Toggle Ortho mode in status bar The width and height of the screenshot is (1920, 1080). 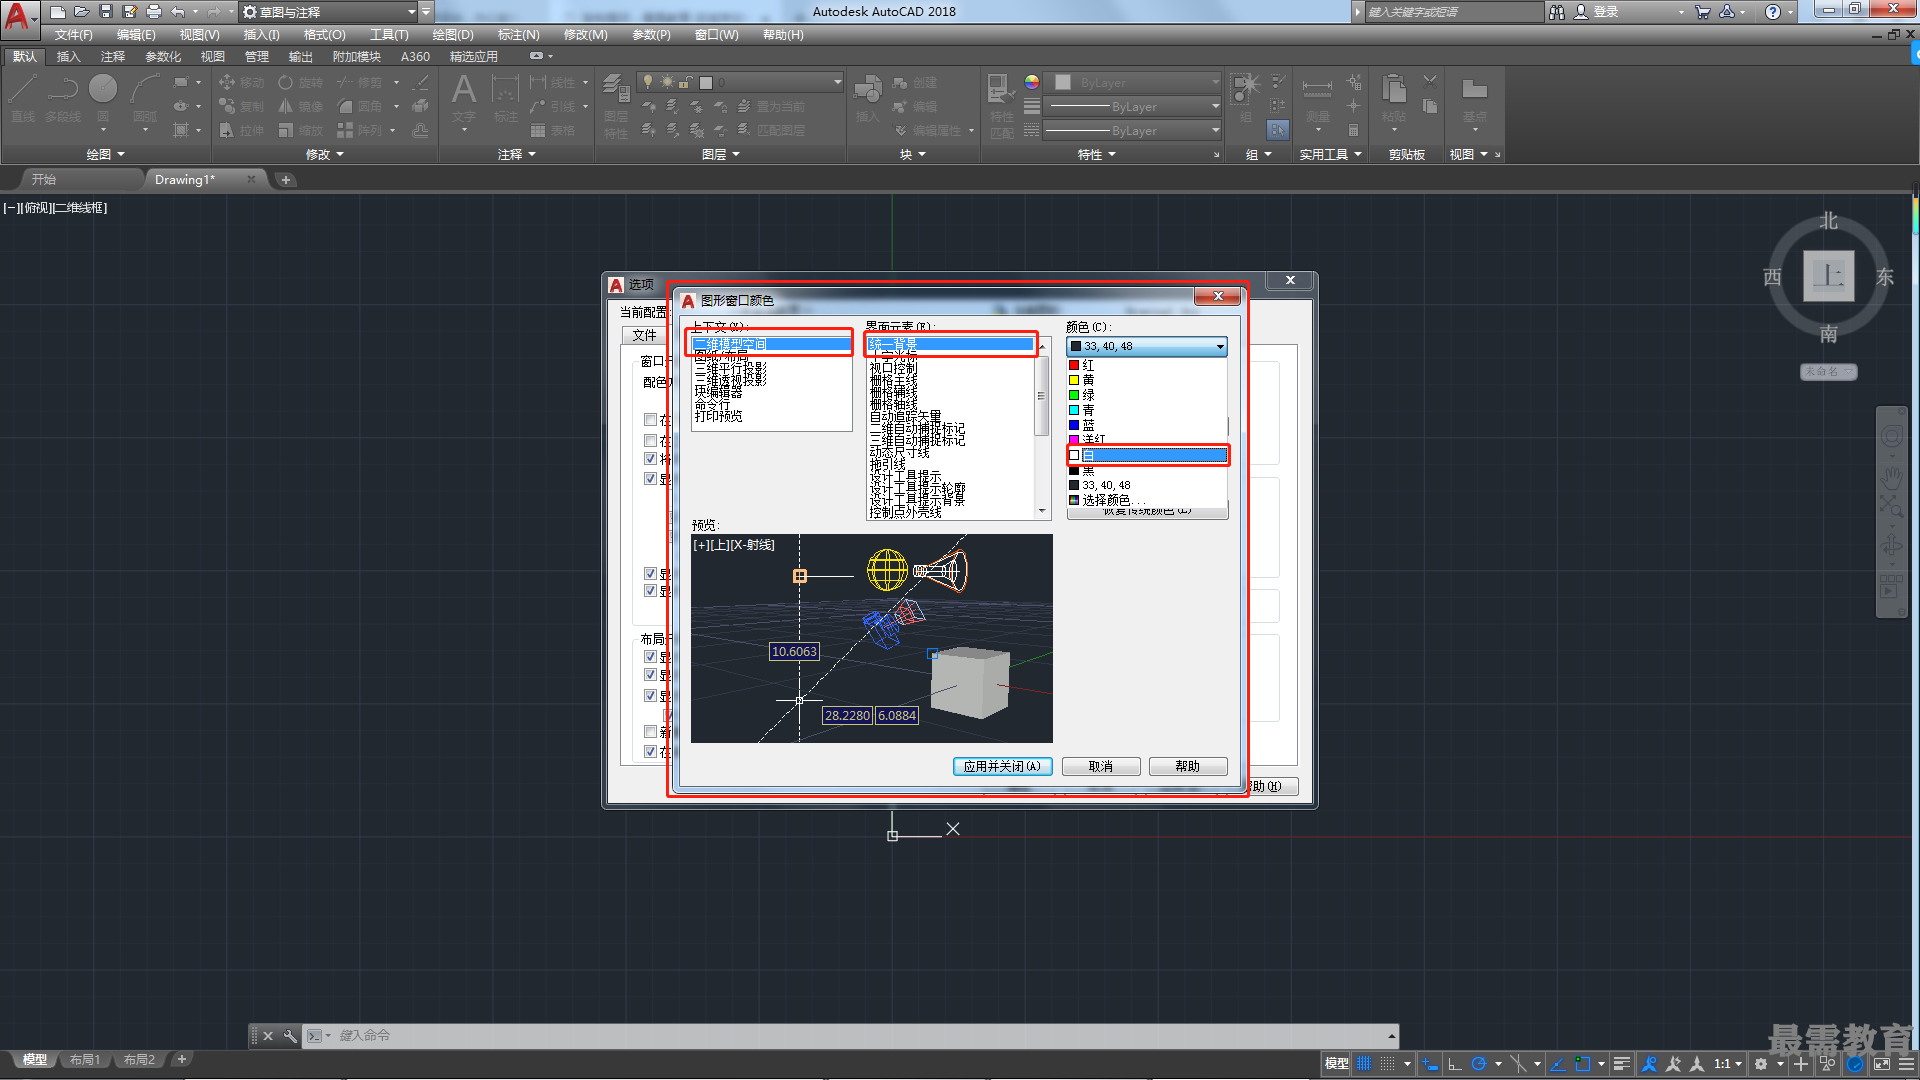(1455, 1064)
